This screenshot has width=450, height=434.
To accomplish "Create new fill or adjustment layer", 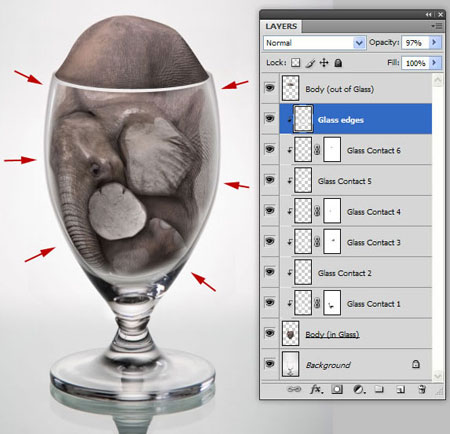I will [358, 389].
